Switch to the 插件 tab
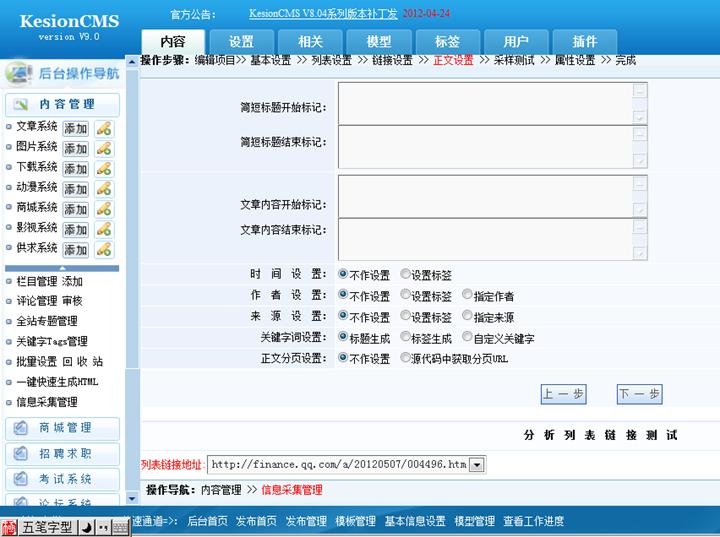The image size is (720, 537). 585,42
